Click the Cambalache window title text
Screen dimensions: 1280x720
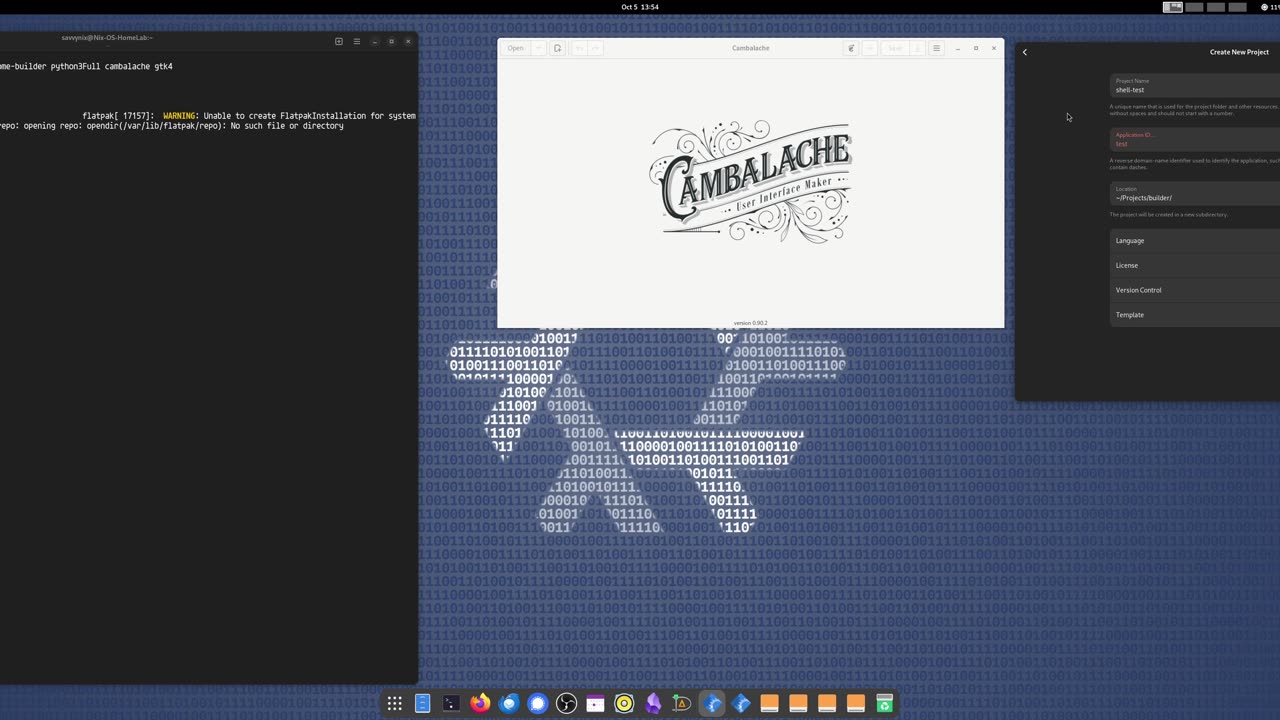point(751,48)
